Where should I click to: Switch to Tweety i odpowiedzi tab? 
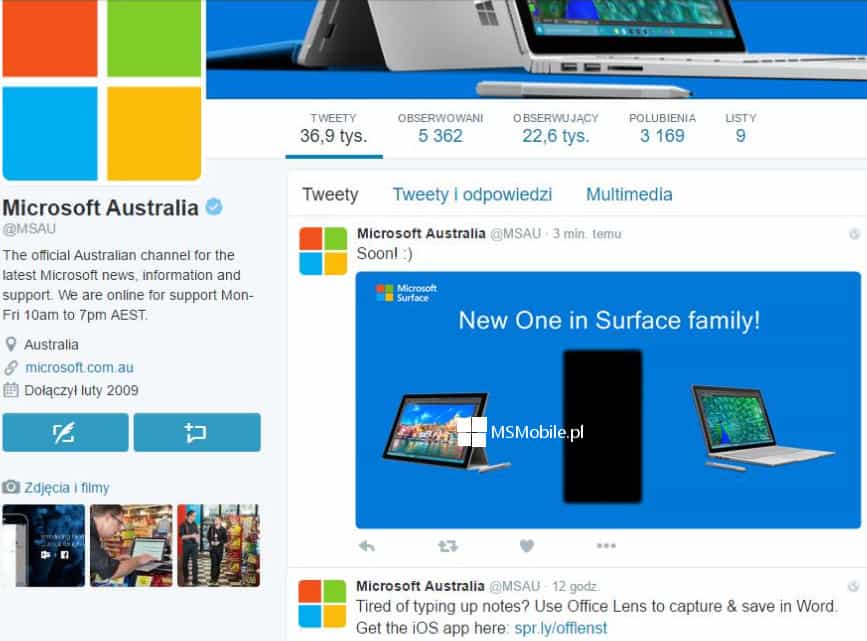472,195
